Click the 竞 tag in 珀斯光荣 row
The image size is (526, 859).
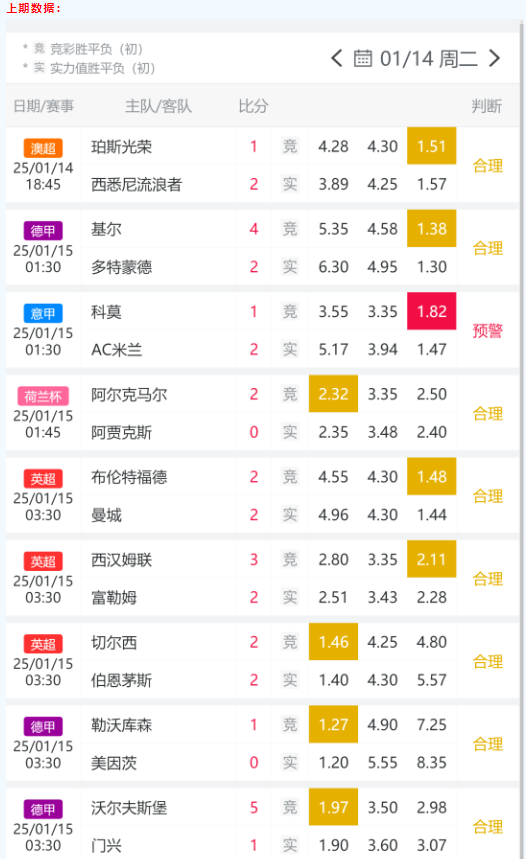tap(290, 146)
